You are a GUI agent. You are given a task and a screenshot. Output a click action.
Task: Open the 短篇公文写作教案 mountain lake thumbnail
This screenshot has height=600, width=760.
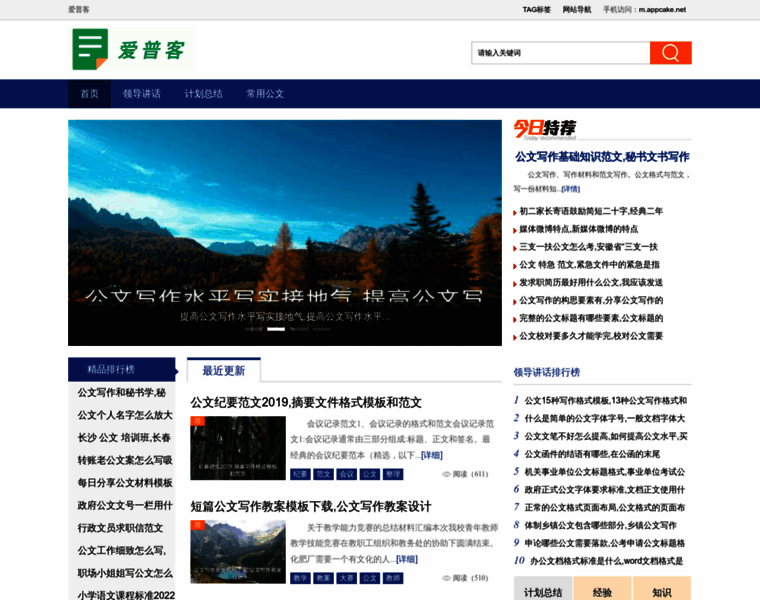point(238,551)
